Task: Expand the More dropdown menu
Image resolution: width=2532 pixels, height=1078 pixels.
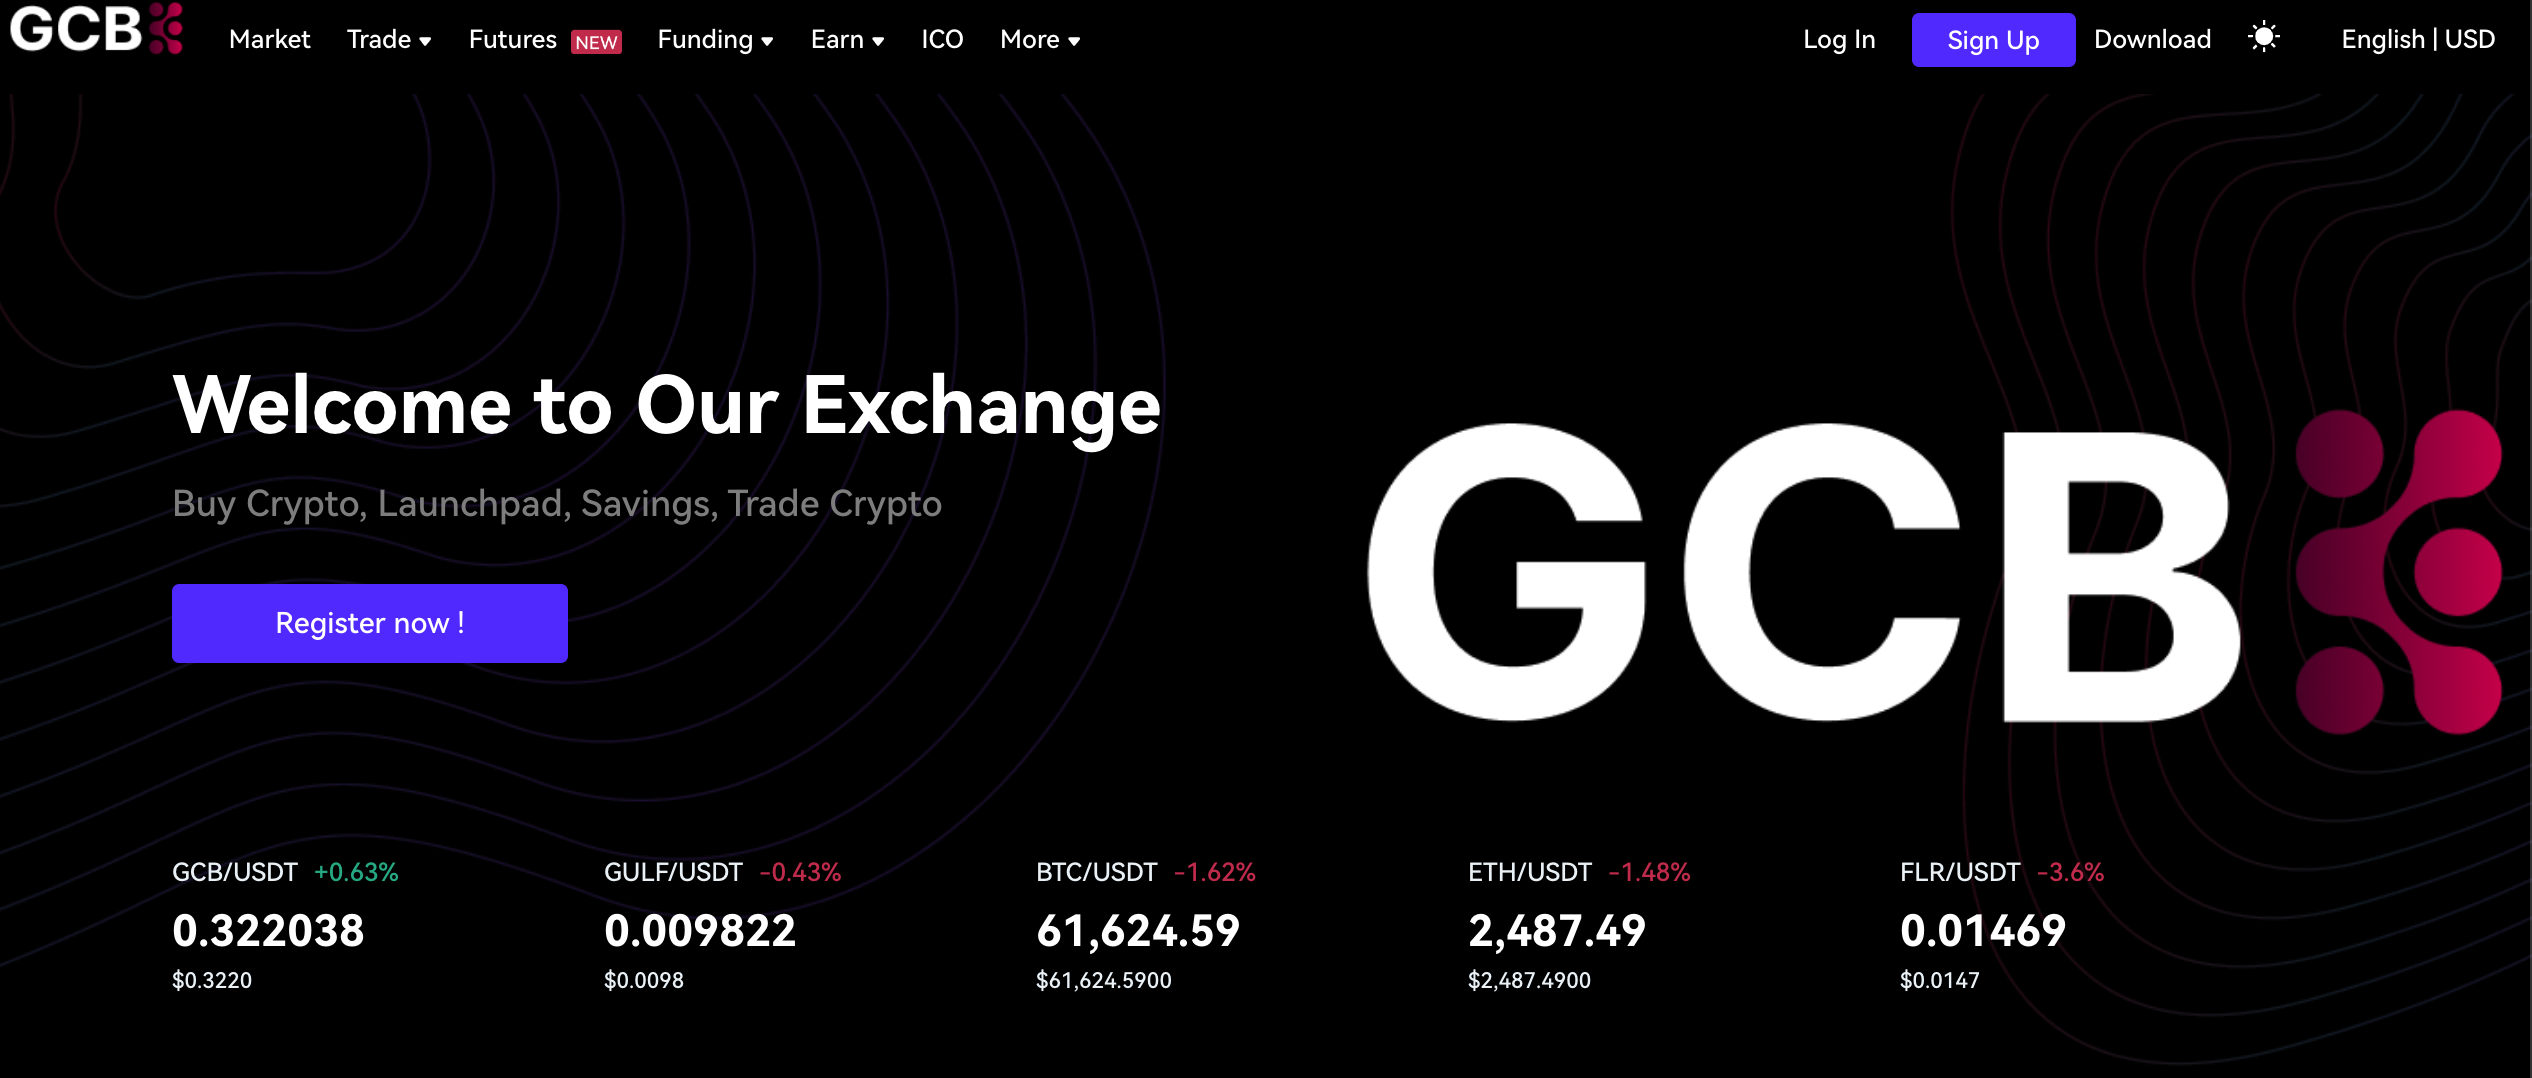Action: click(x=1040, y=40)
